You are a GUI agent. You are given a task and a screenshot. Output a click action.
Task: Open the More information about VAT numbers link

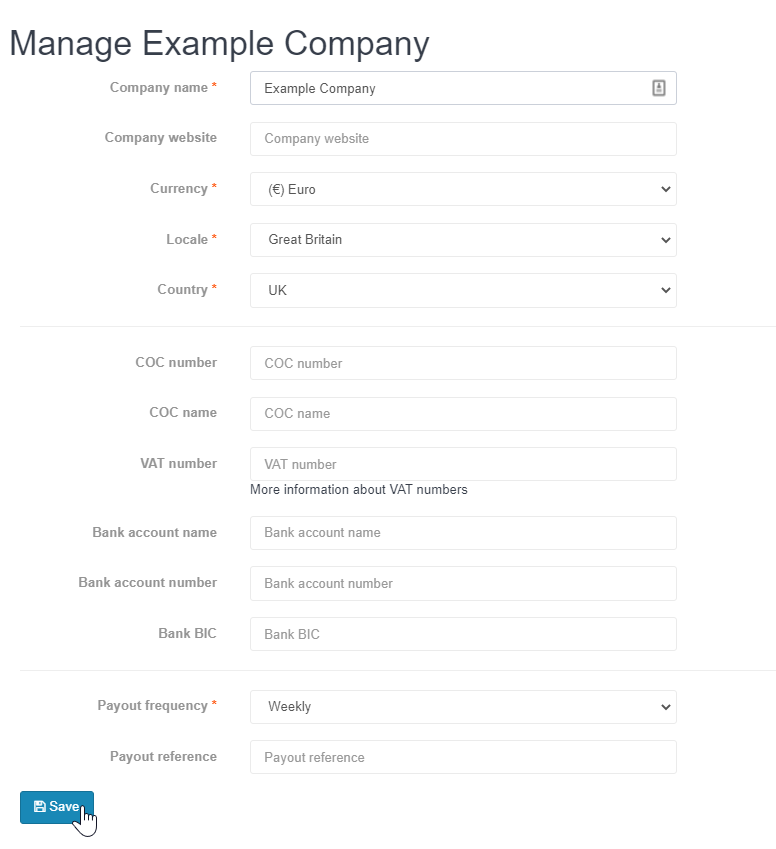(358, 489)
